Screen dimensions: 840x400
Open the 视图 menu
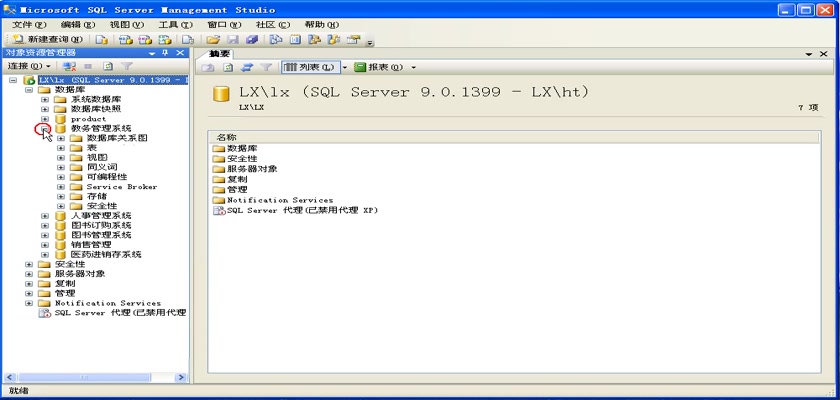(126, 25)
